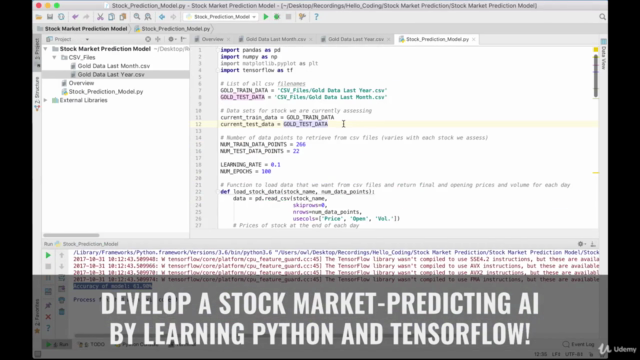Image resolution: width=640 pixels, height=360 pixels.
Task: Start debugging with the bug icon
Action: [x=277, y=17]
